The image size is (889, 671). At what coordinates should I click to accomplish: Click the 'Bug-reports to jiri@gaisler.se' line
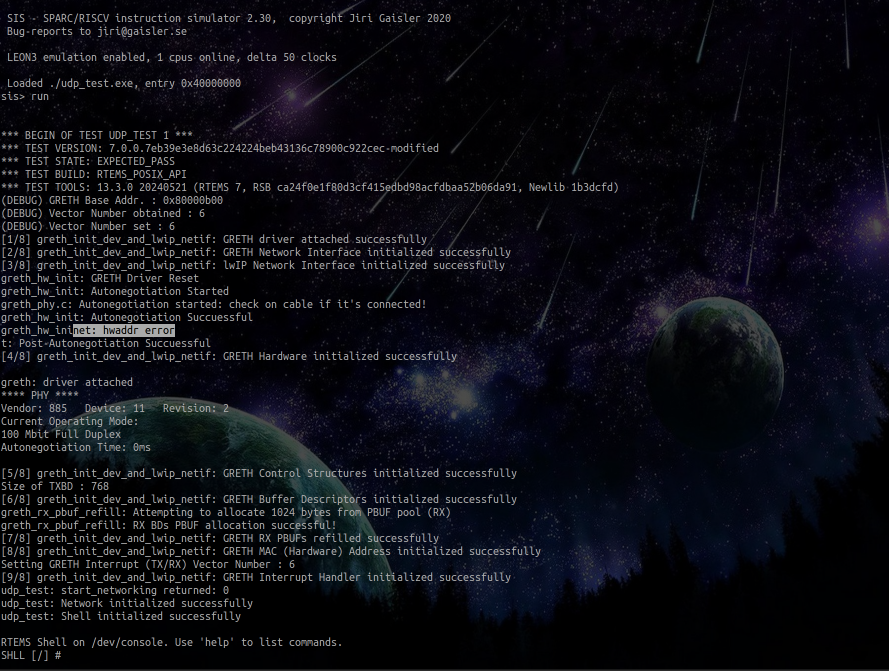point(97,31)
